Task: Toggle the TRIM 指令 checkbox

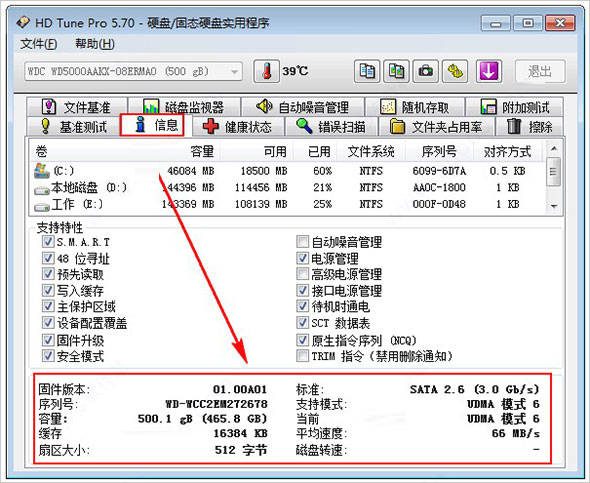Action: 302,355
